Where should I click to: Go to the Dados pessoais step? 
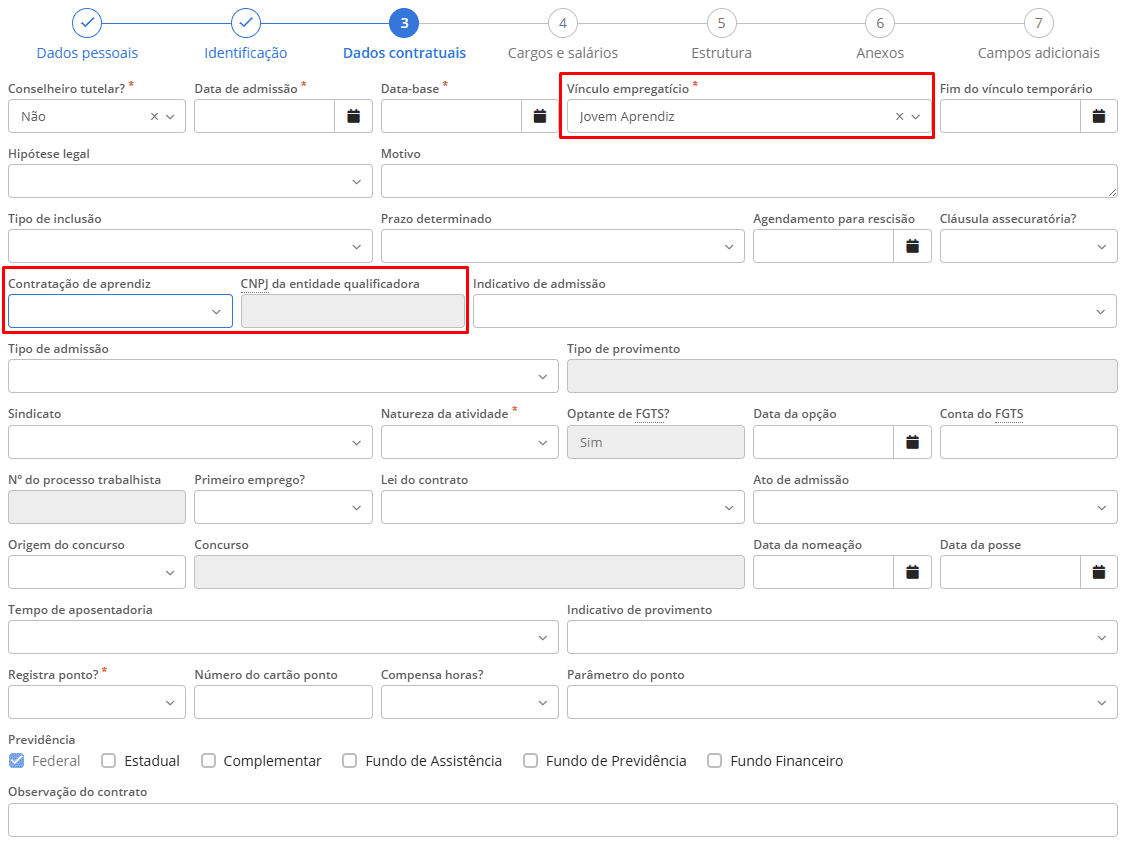tap(87, 22)
